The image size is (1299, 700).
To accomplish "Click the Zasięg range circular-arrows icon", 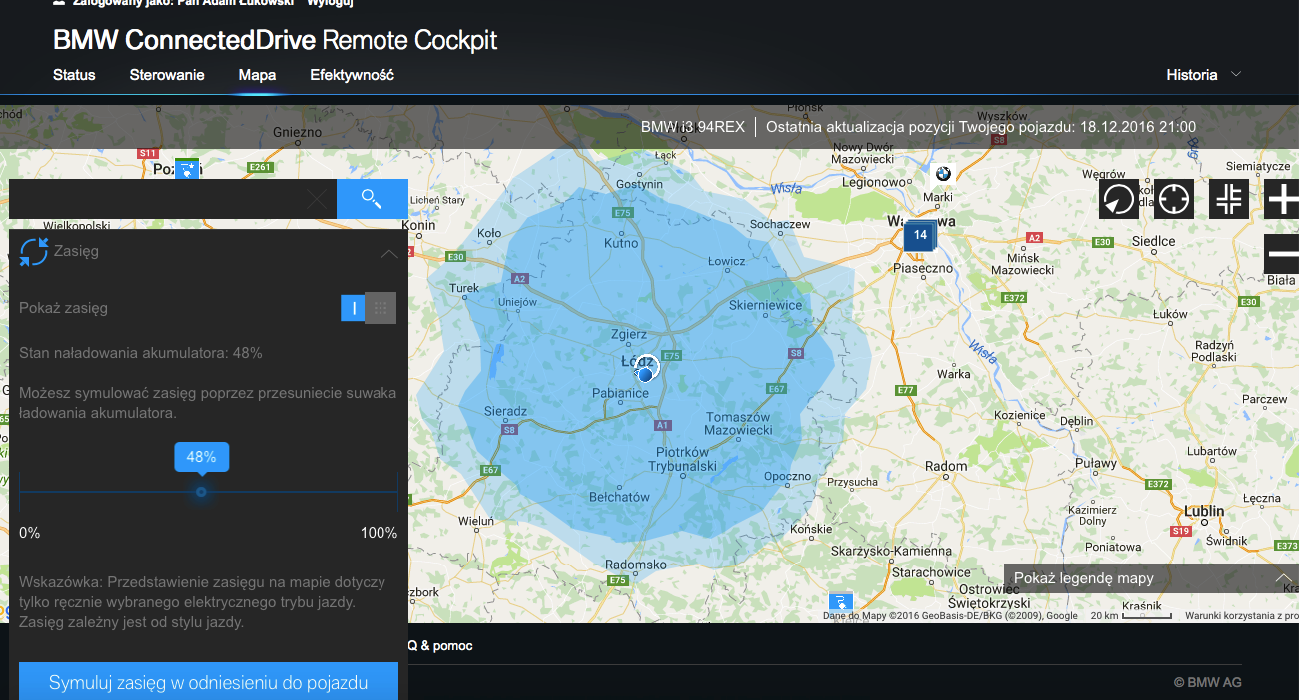I will coord(34,252).
